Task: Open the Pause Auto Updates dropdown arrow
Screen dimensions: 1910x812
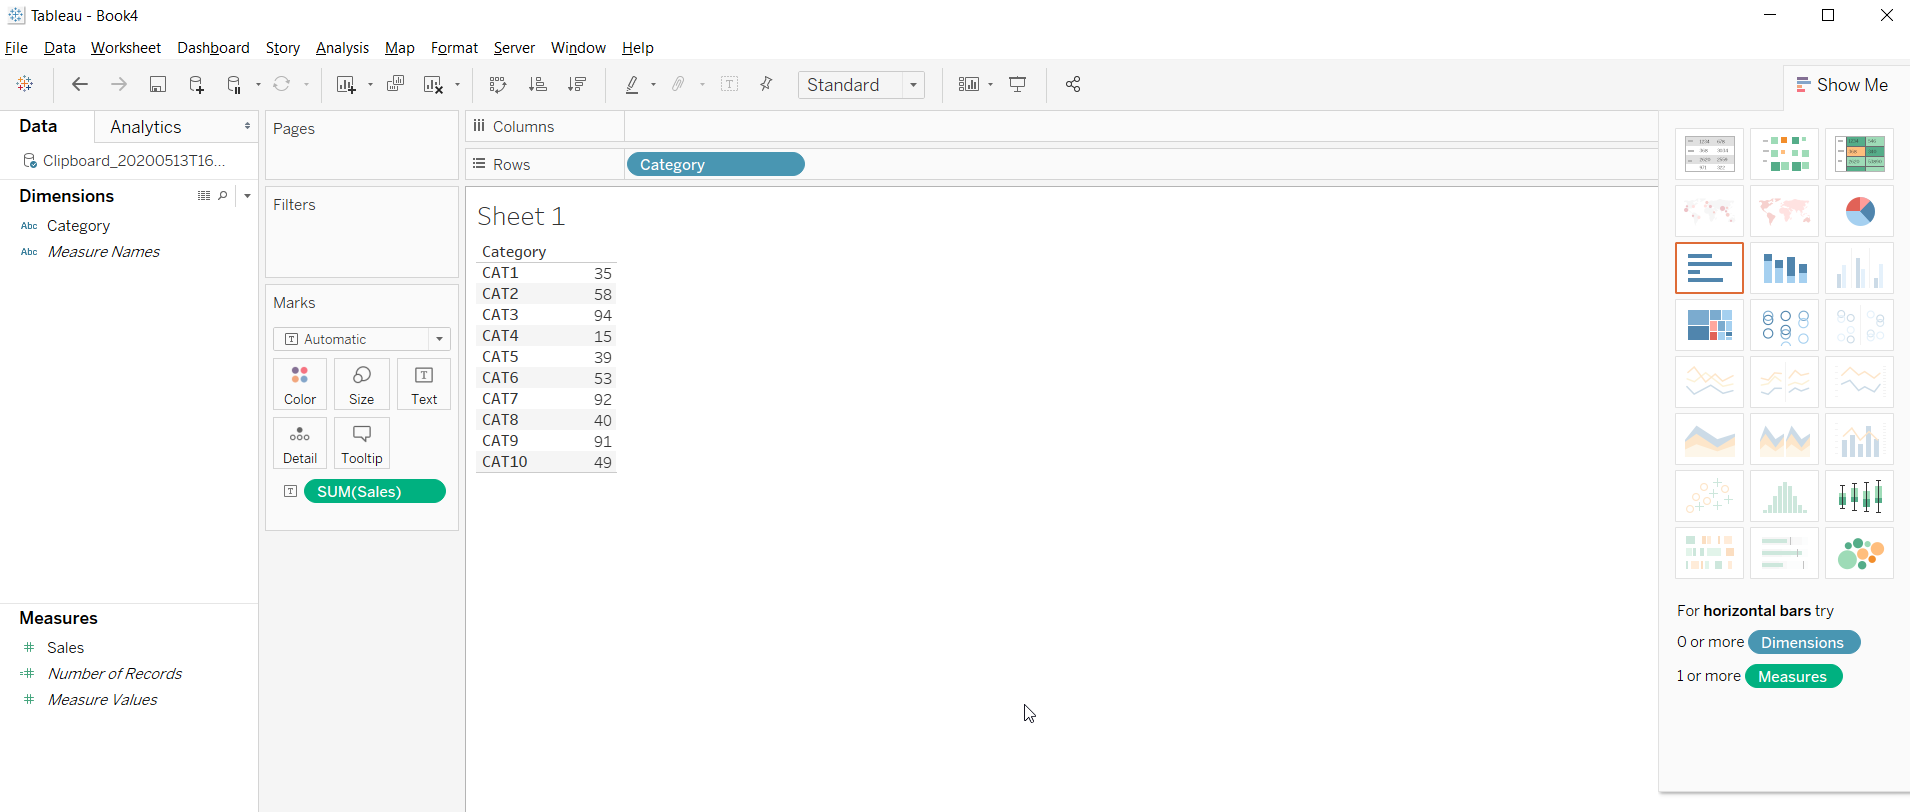Action: coord(258,85)
